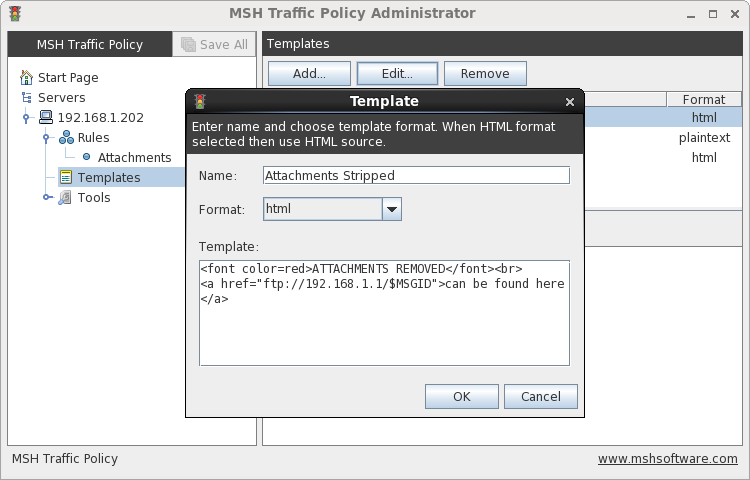The image size is (750, 480).
Task: Cancel the Template dialog
Action: pos(540,396)
